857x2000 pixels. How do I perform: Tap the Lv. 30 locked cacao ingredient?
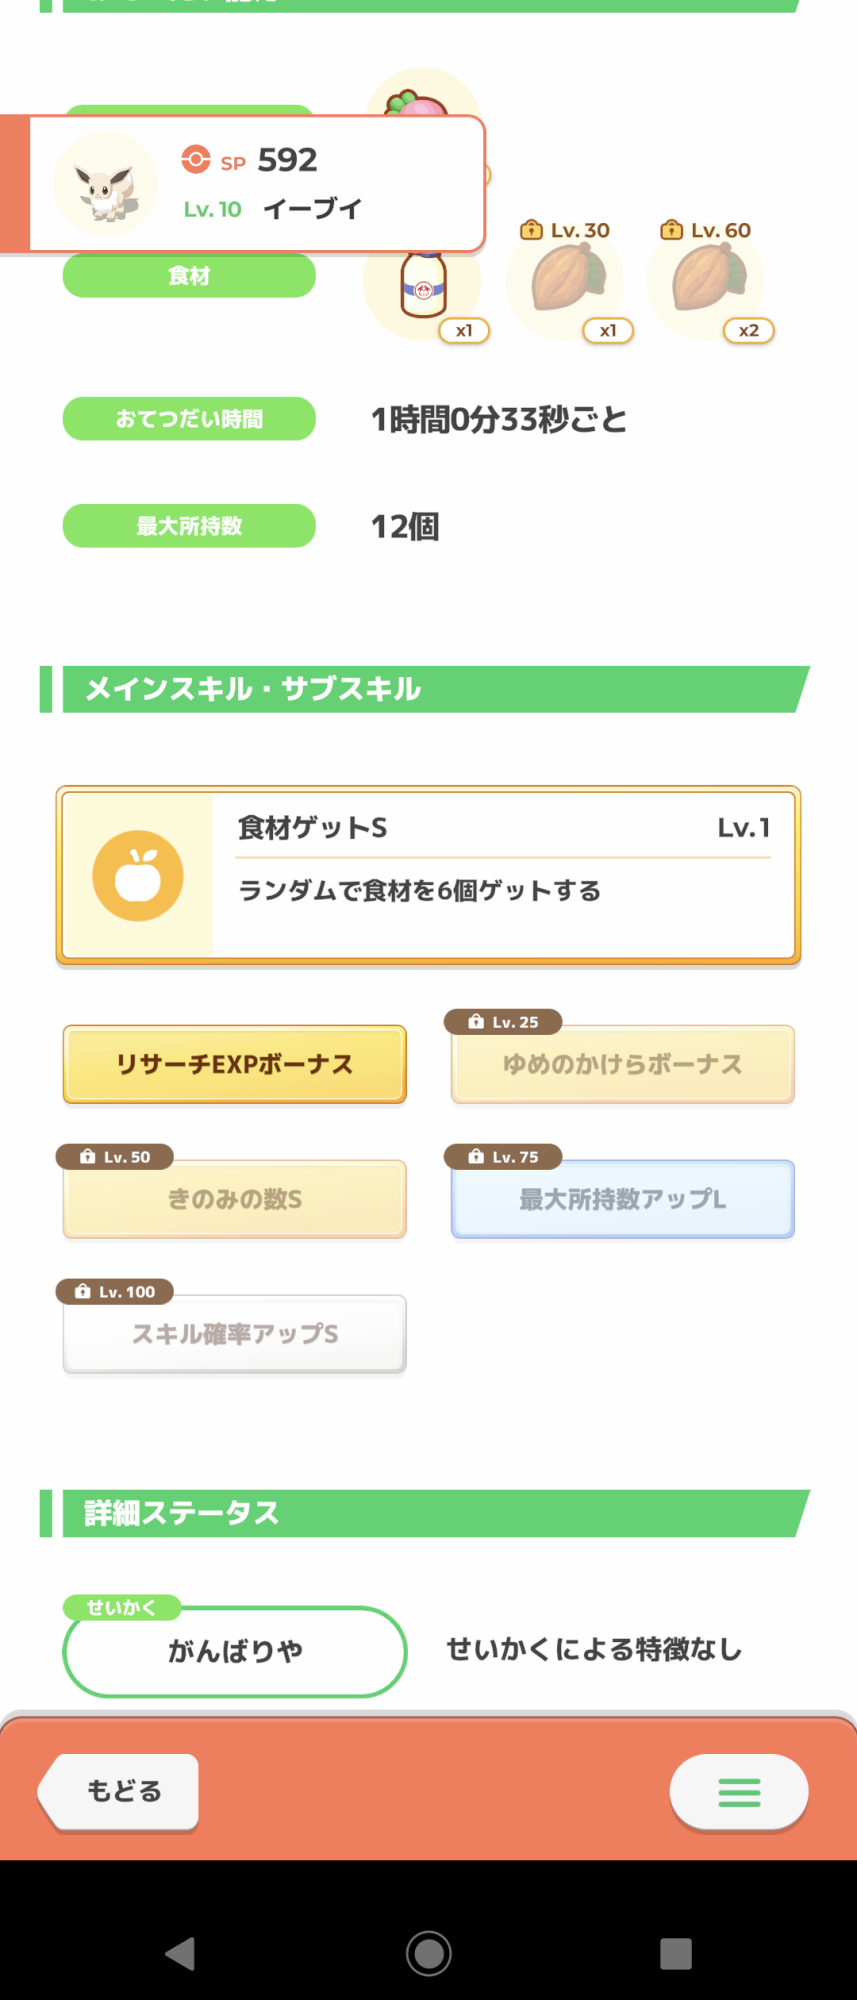click(565, 281)
